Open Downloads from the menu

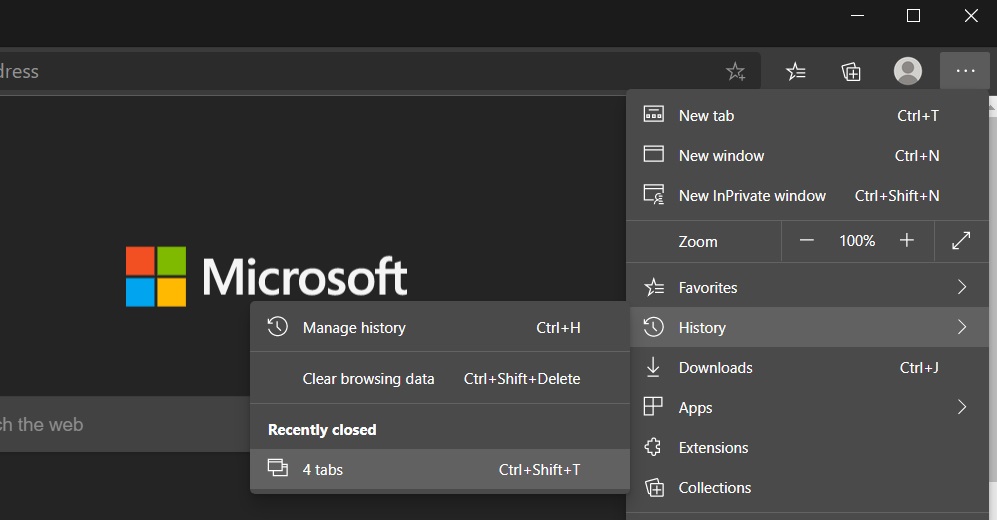(715, 368)
